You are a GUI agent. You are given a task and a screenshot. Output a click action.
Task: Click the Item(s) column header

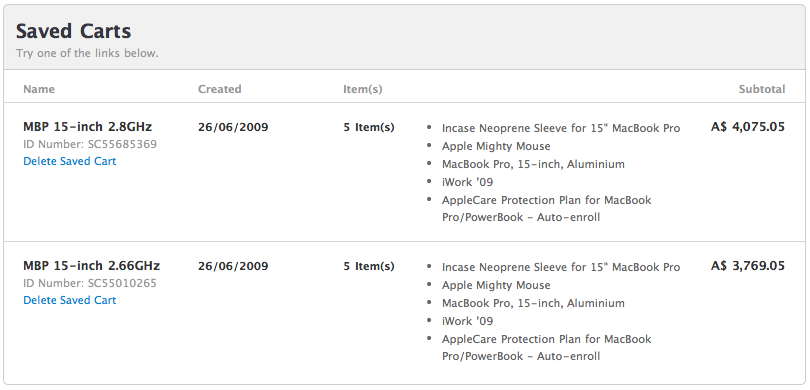(x=363, y=89)
